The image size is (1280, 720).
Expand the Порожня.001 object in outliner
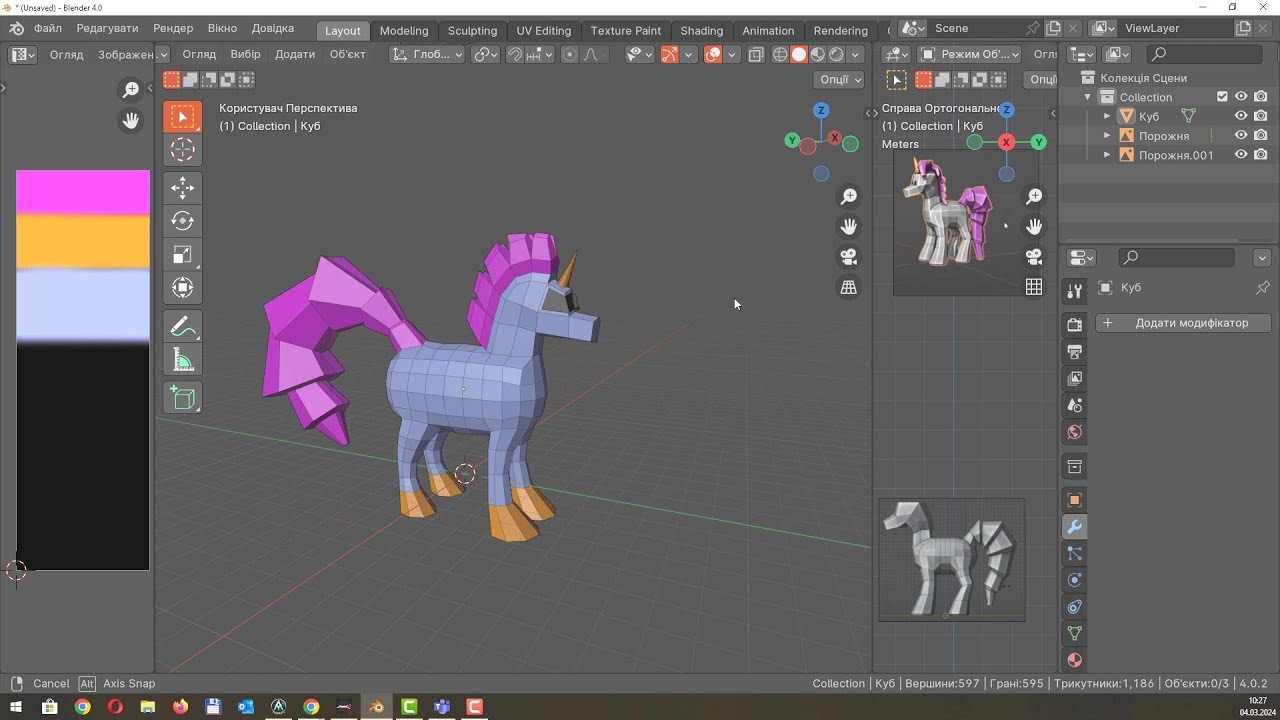(x=1107, y=155)
